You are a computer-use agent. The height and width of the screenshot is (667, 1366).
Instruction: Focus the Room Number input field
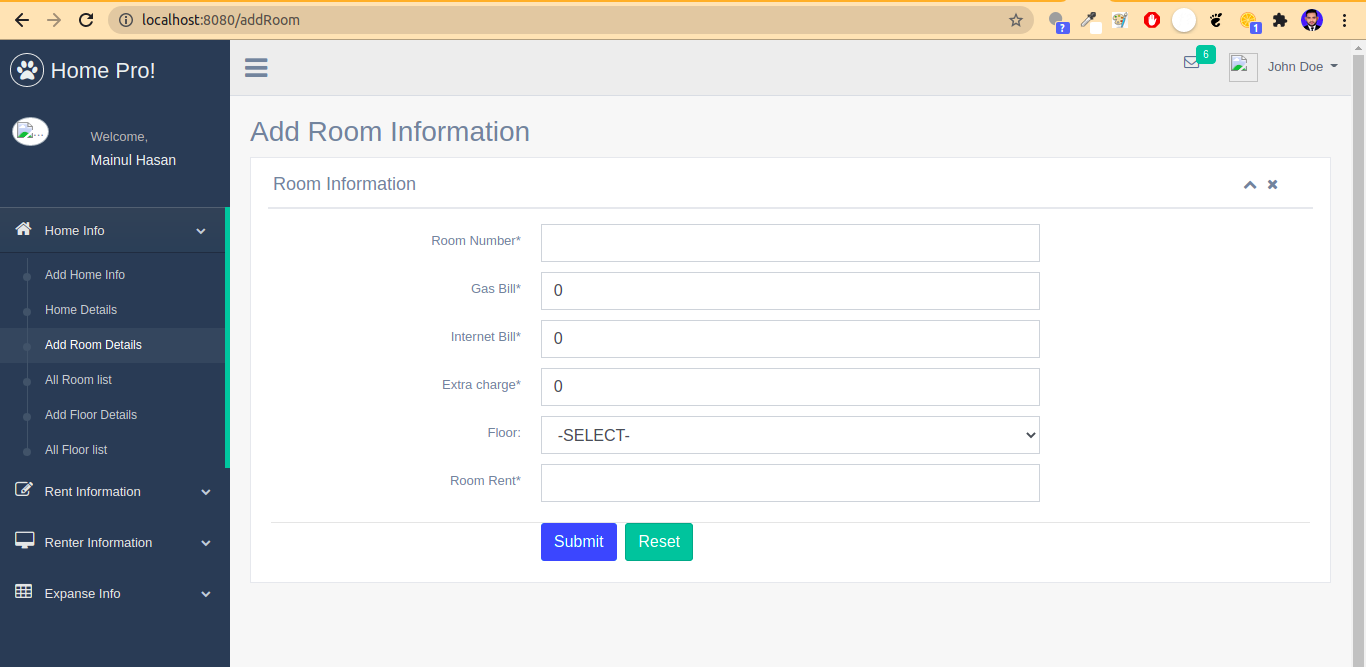click(x=789, y=242)
